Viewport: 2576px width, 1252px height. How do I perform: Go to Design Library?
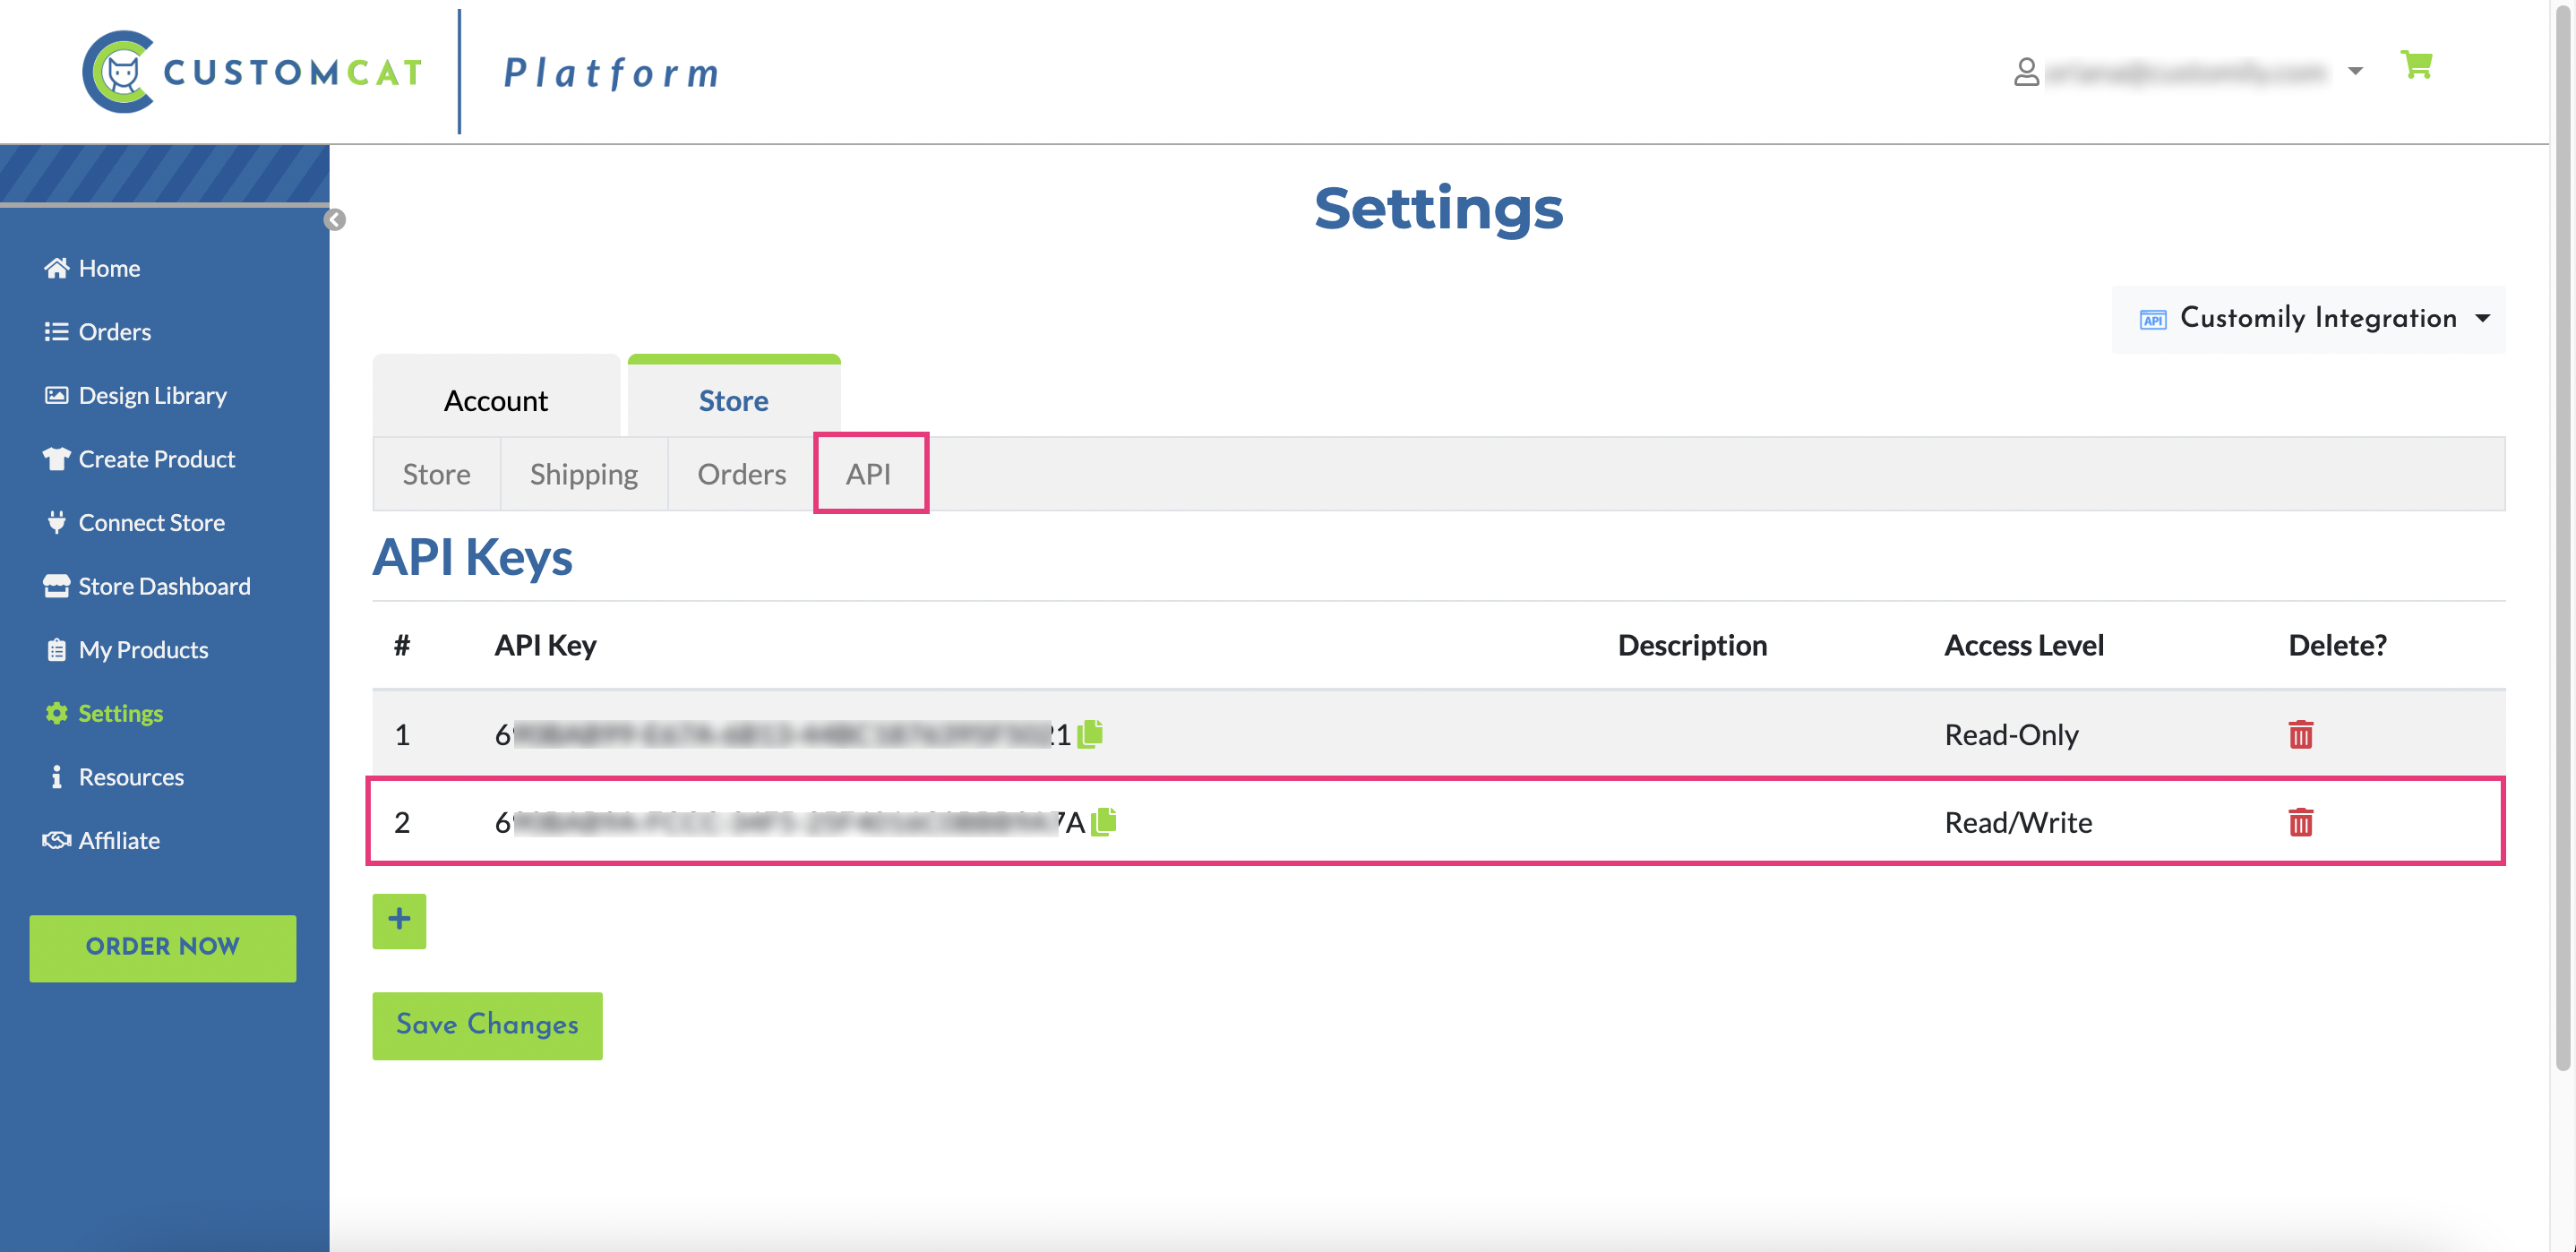click(x=152, y=396)
